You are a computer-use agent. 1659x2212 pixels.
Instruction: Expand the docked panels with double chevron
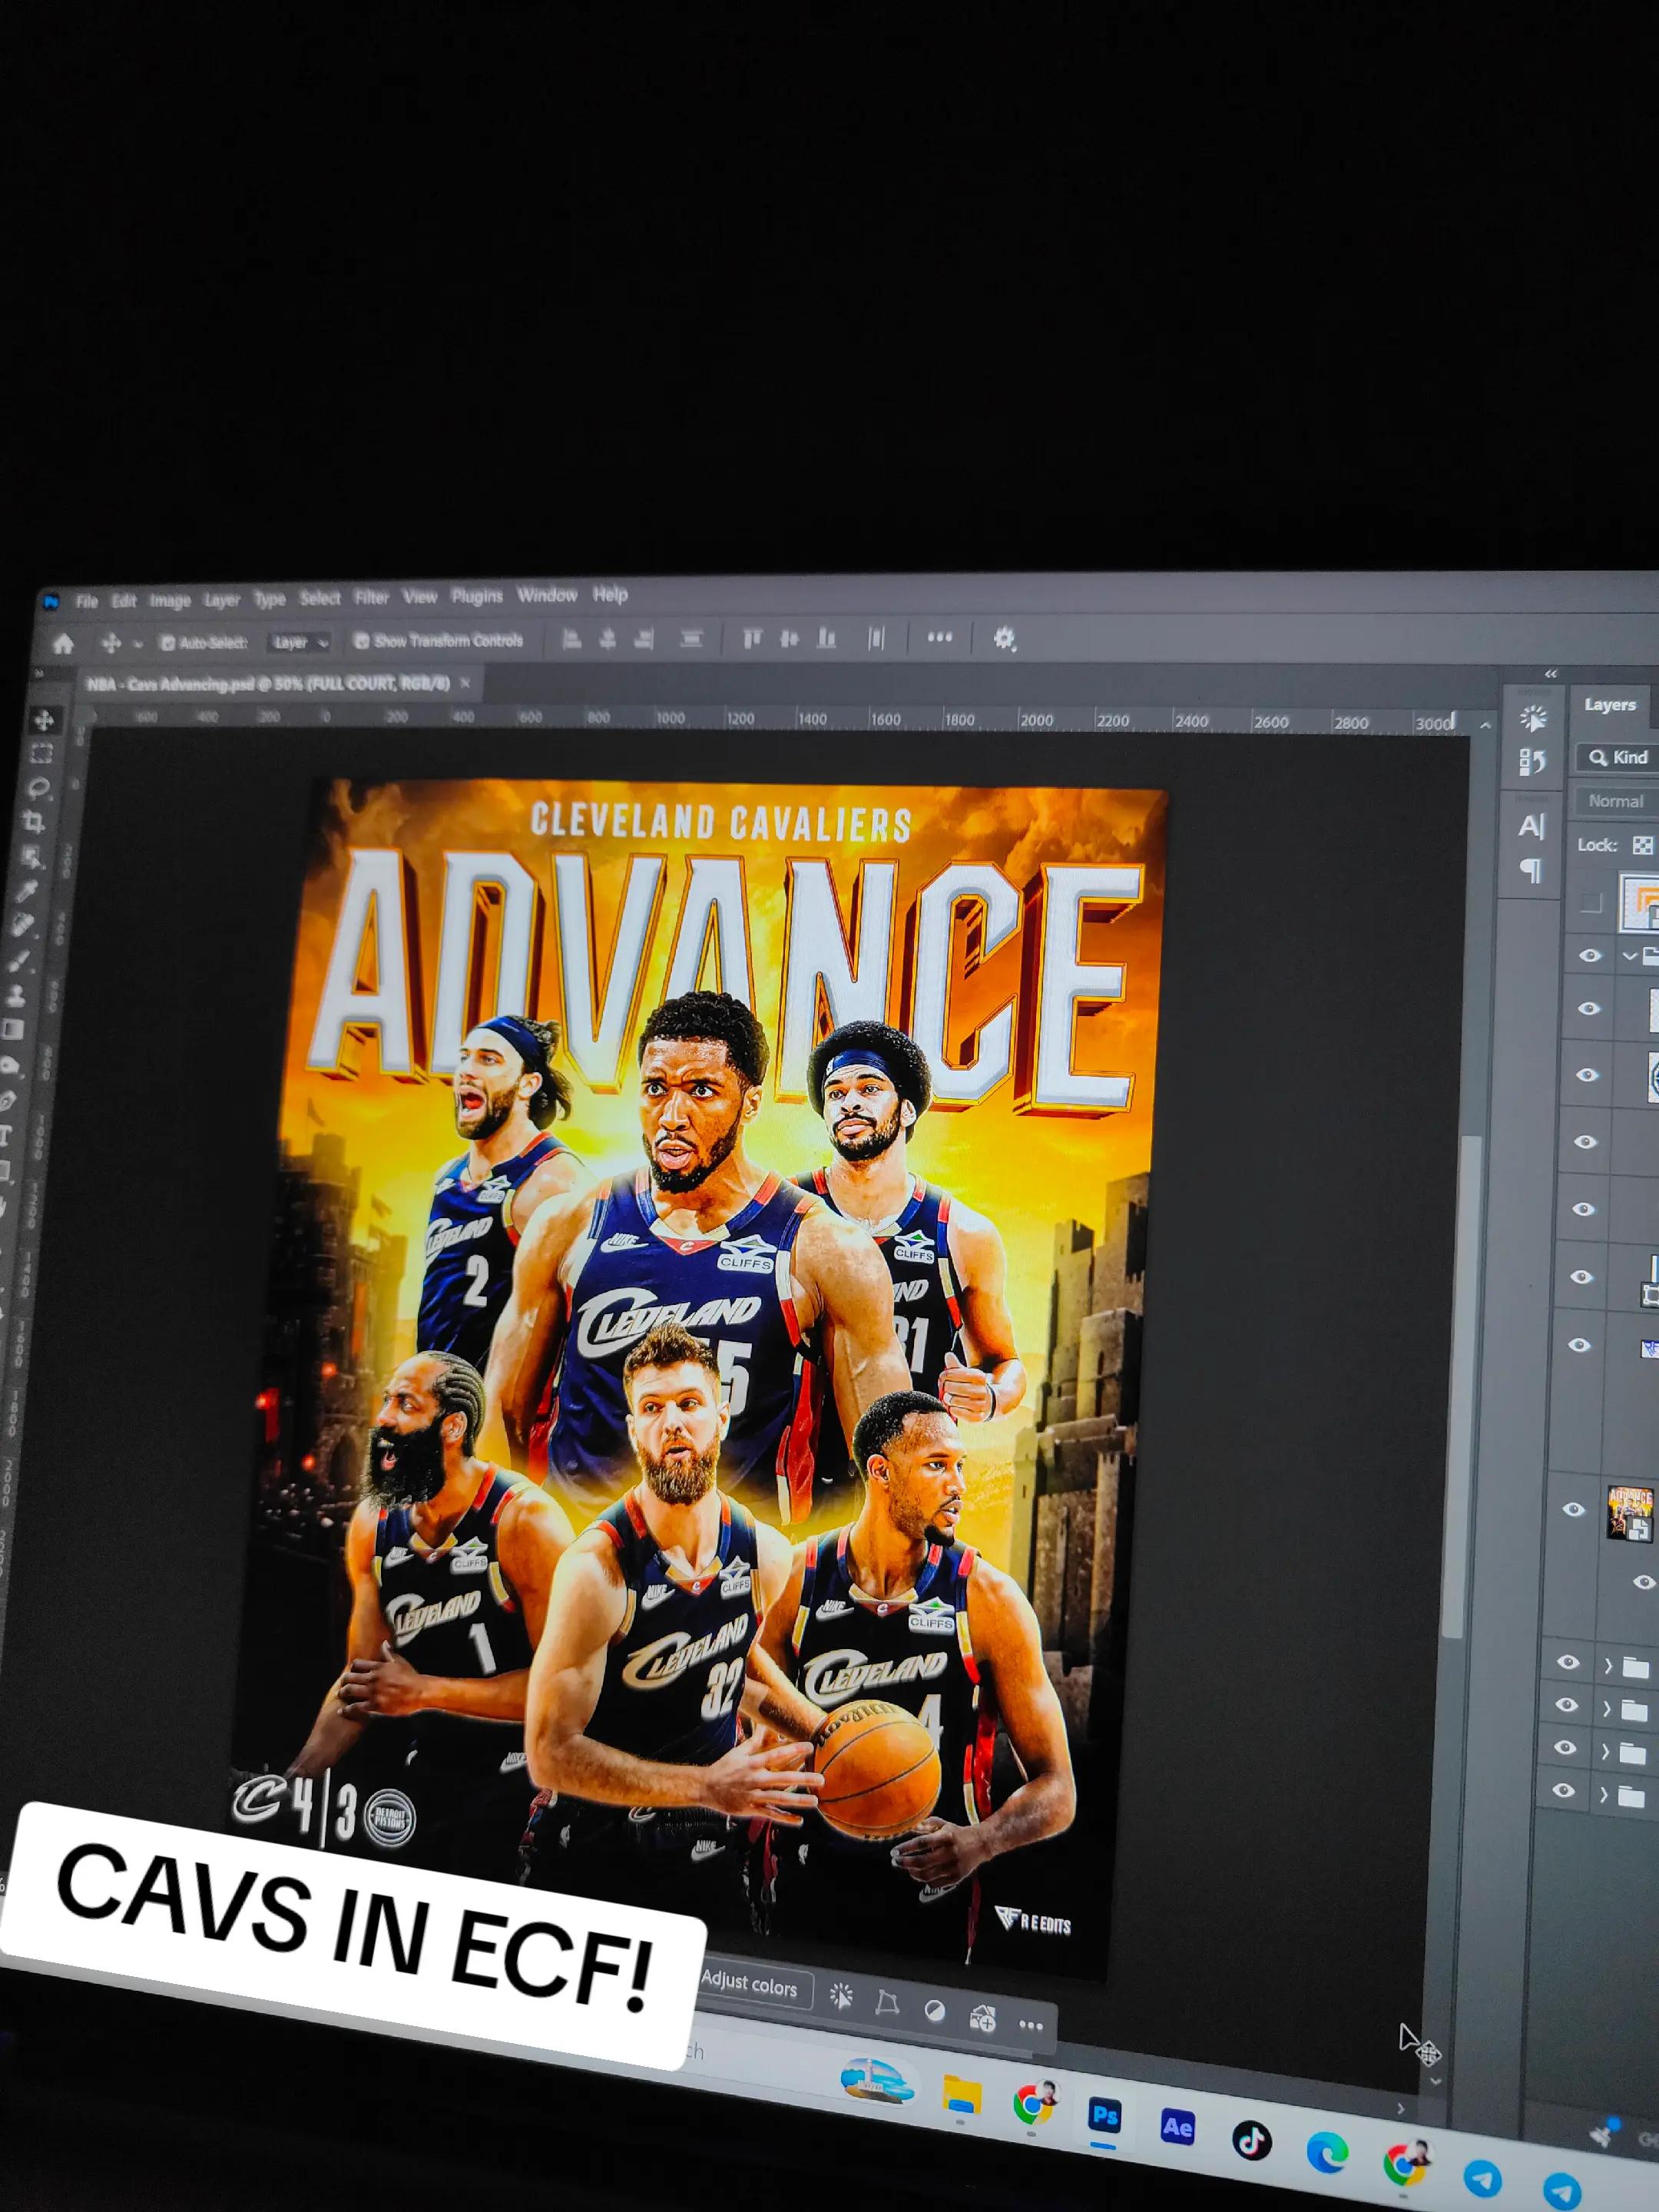click(x=1551, y=674)
